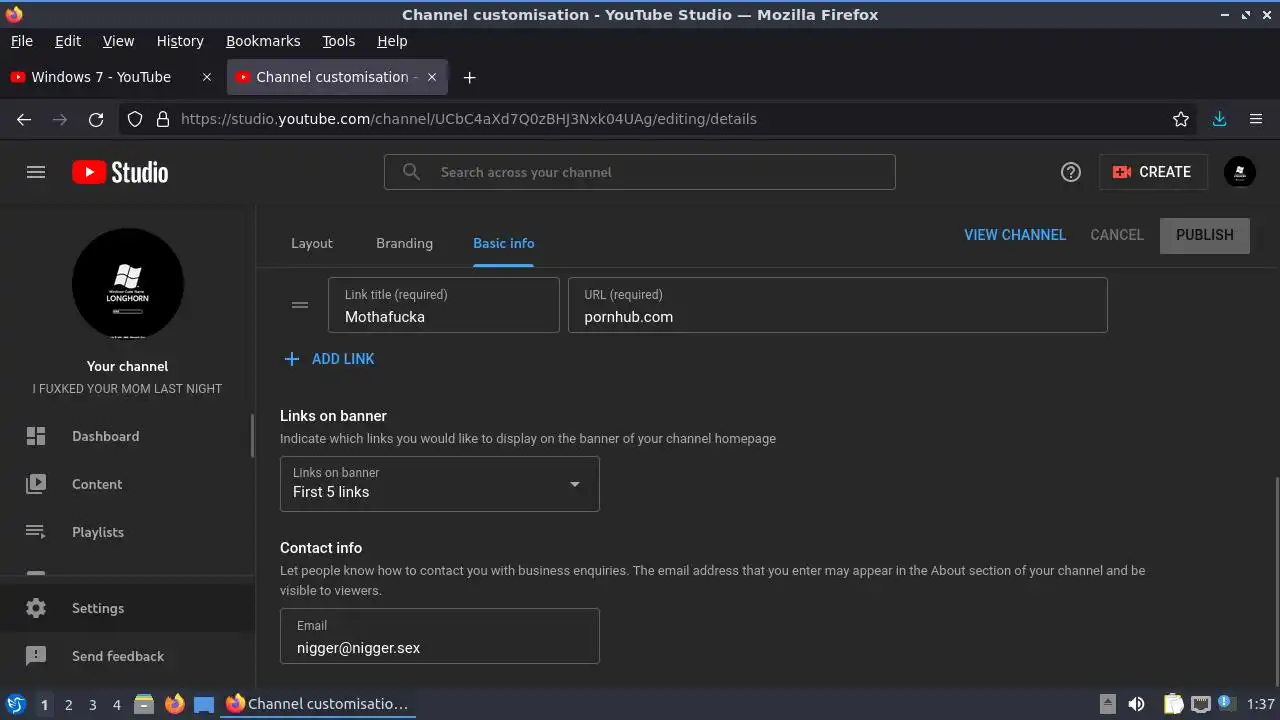Click the Dashboard sidebar icon
This screenshot has width=1280, height=720.
coord(36,436)
